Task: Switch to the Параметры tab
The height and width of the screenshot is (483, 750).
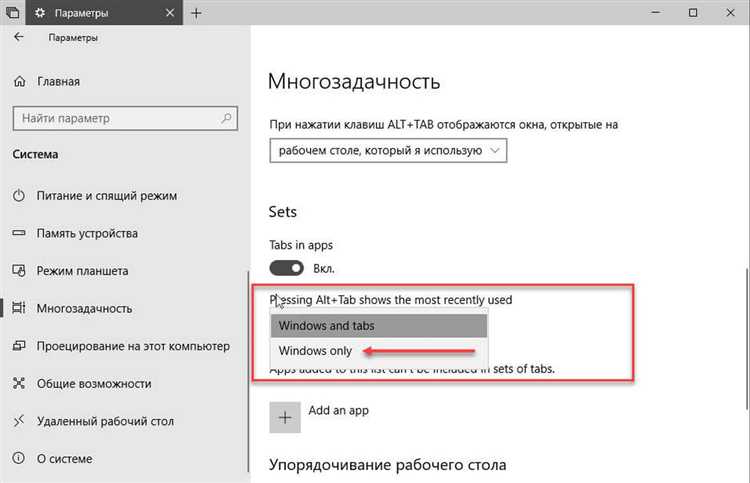Action: (104, 13)
